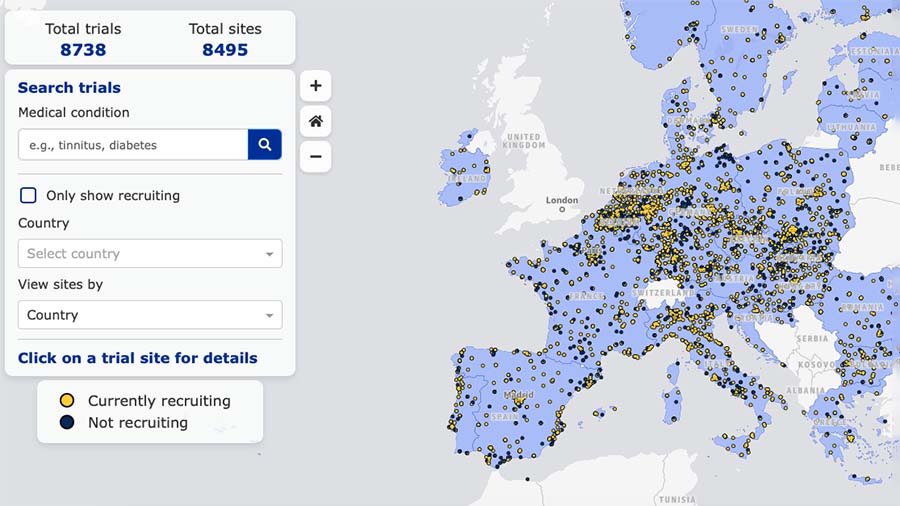Image resolution: width=900 pixels, height=506 pixels.
Task: Click the Total sites count 8495
Action: 225,49
